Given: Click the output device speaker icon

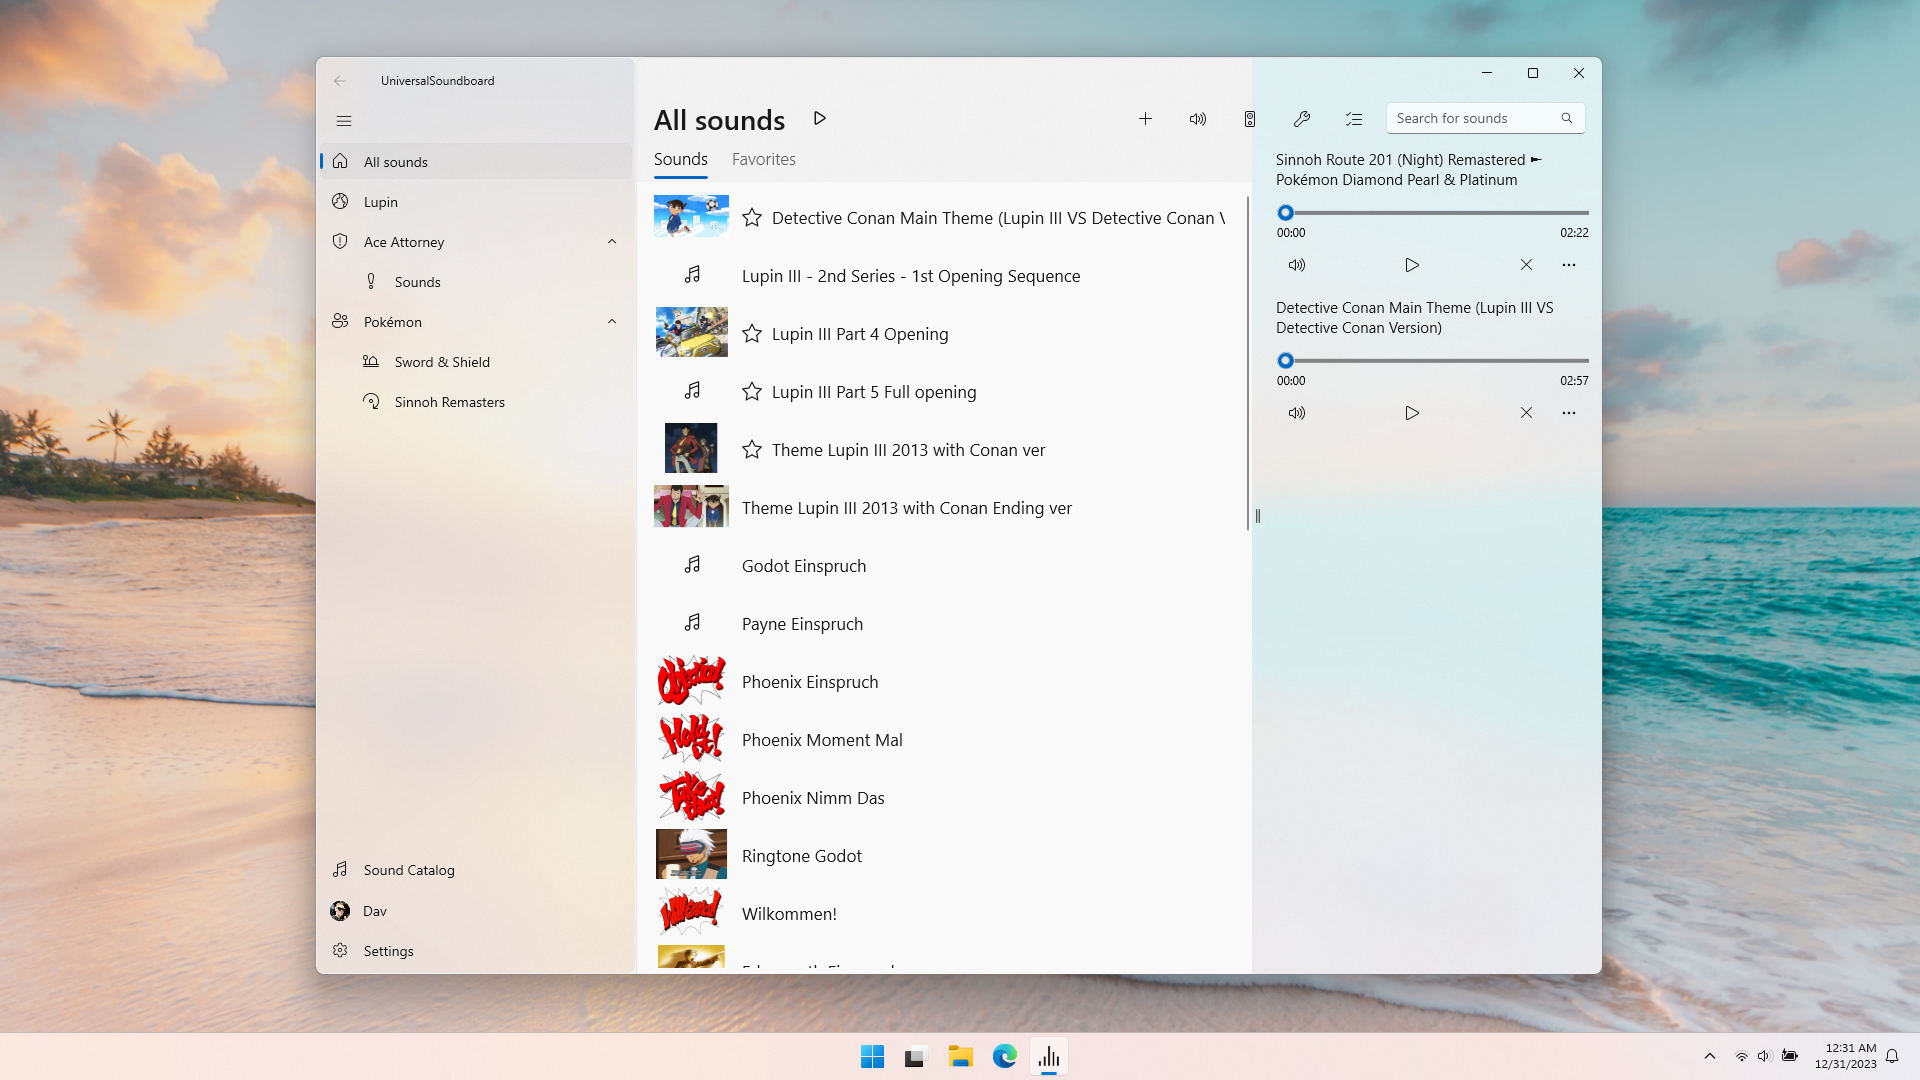Looking at the screenshot, I should 1249,119.
